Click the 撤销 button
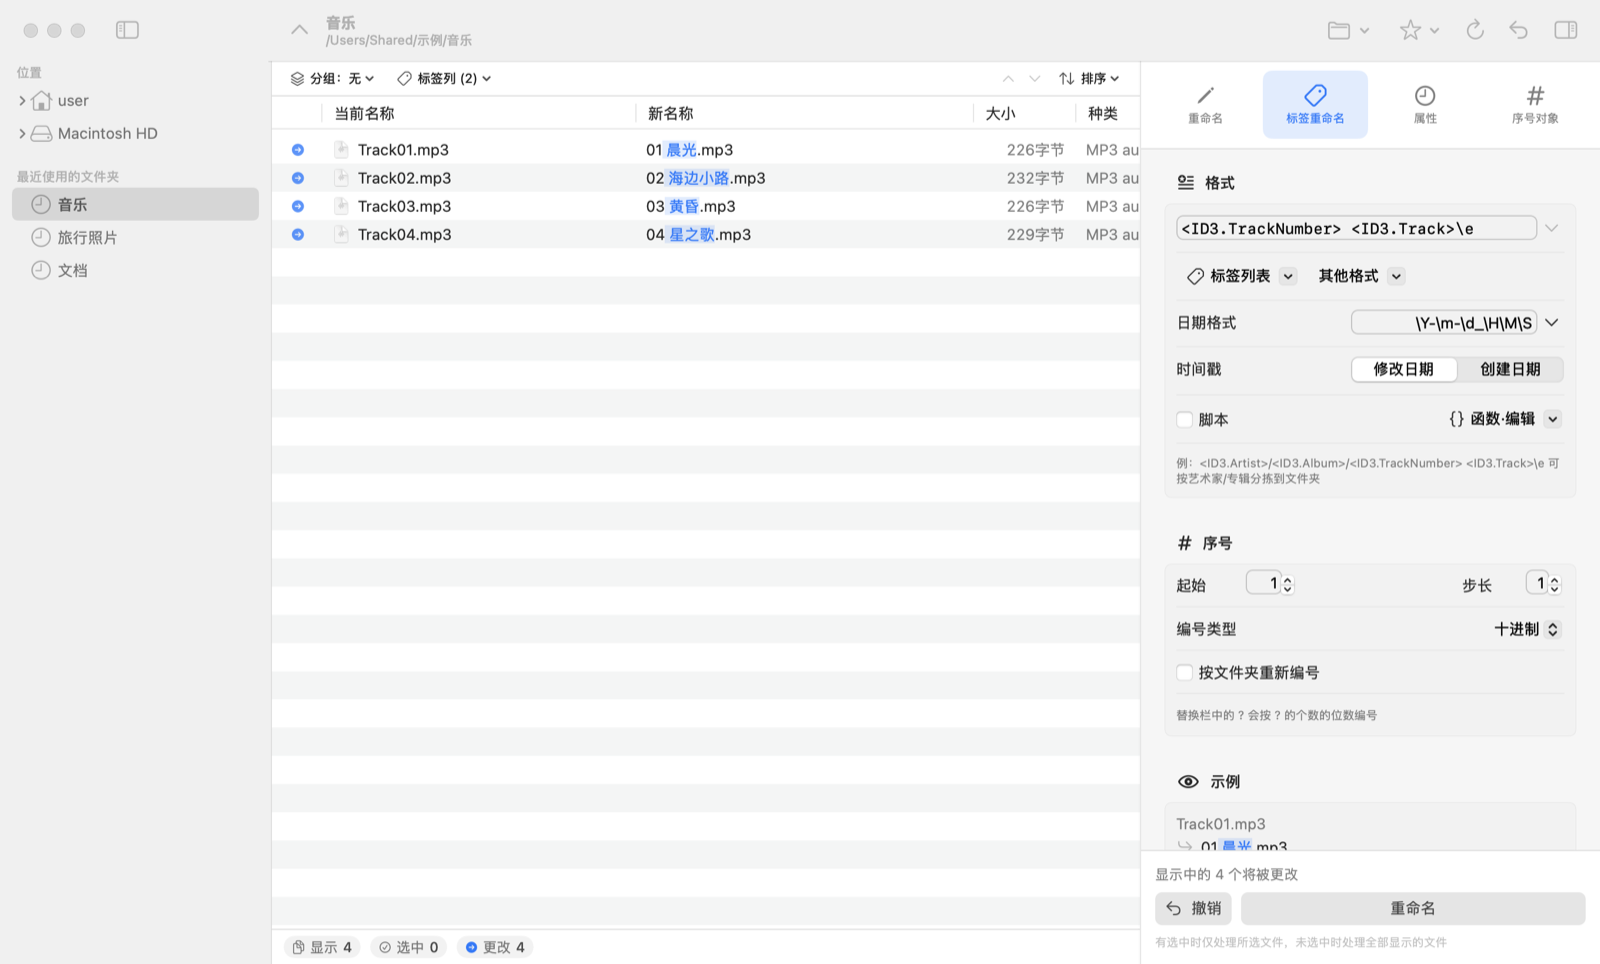Image resolution: width=1600 pixels, height=964 pixels. [x=1193, y=908]
